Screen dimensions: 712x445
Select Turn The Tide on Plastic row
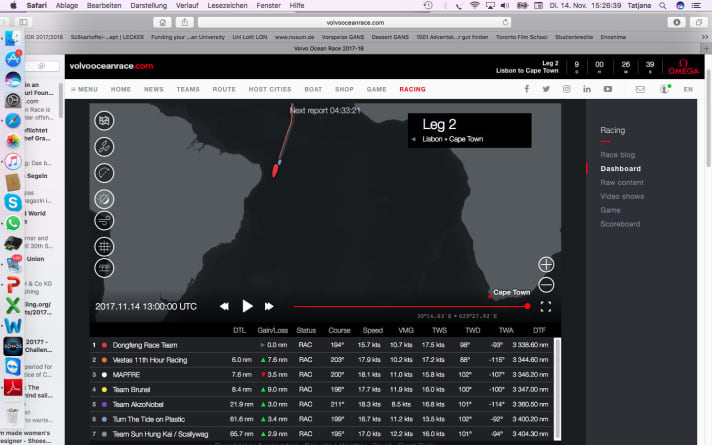pyautogui.click(x=321, y=419)
